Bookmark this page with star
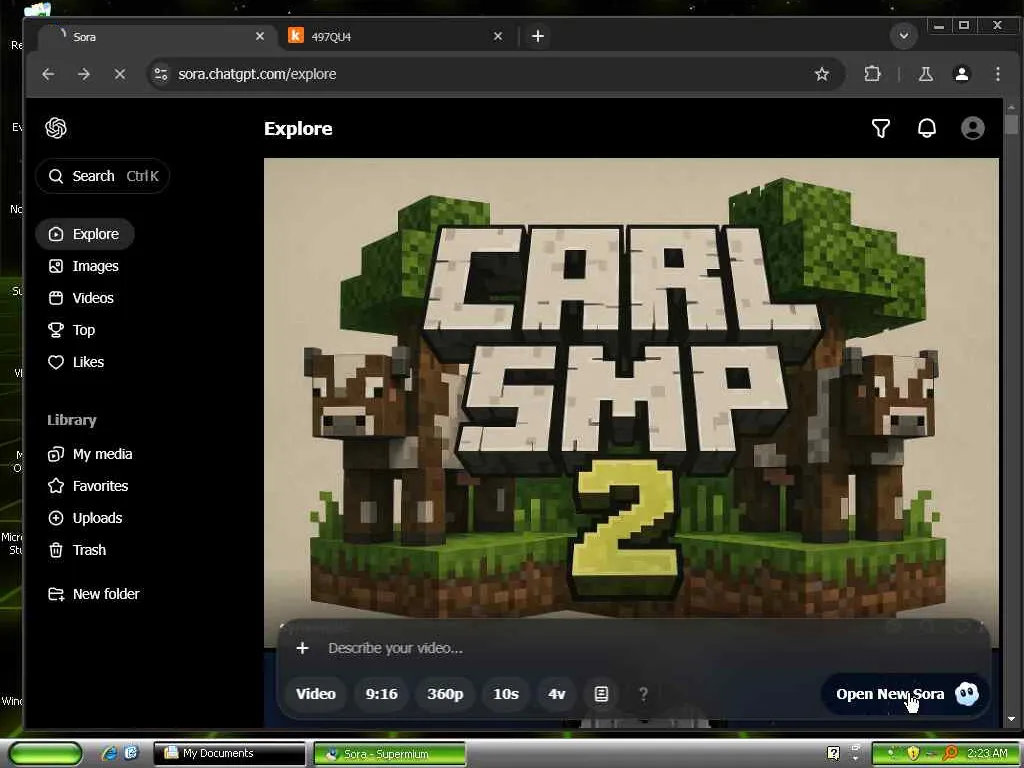This screenshot has width=1024, height=768. [822, 74]
